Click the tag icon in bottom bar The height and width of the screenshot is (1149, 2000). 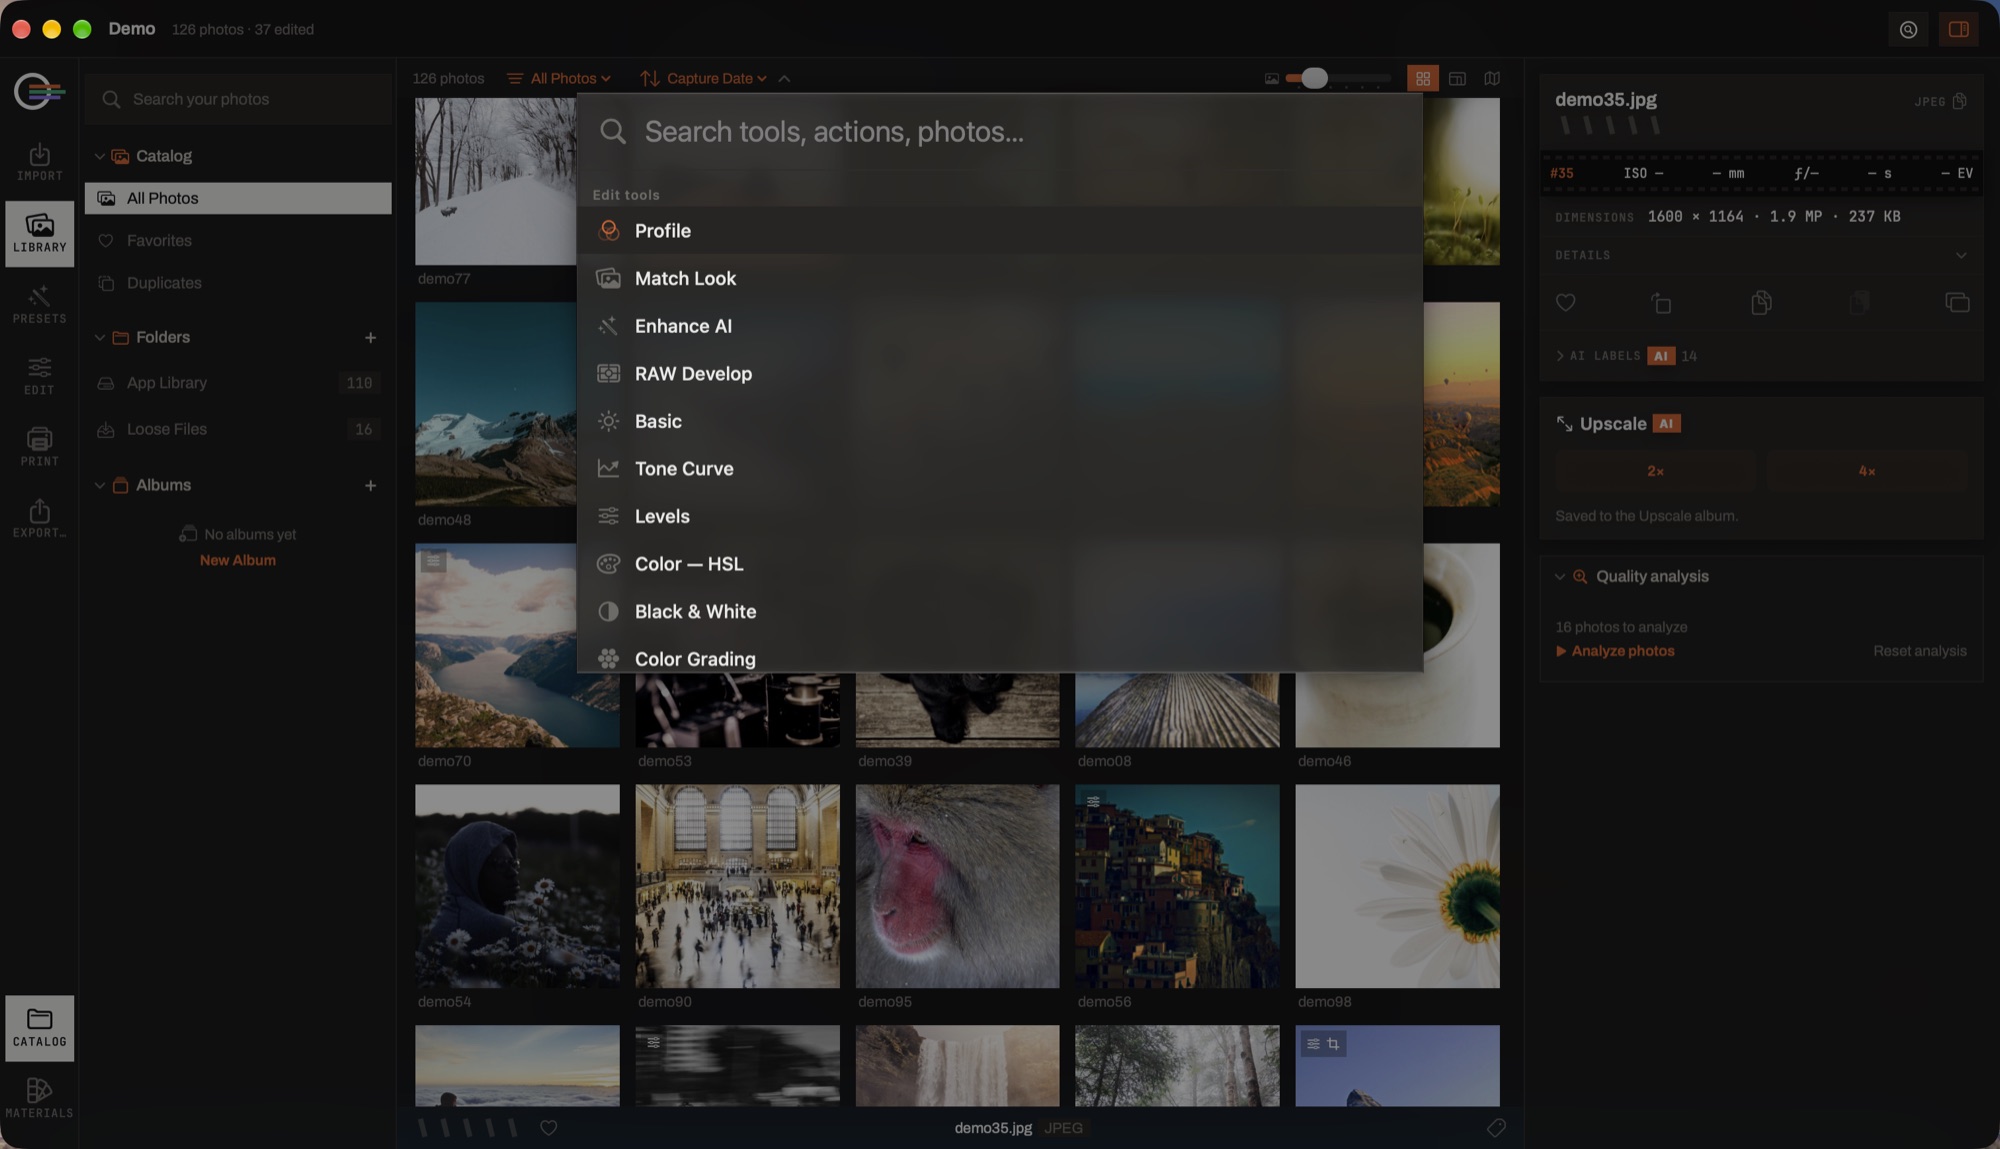(1495, 1128)
